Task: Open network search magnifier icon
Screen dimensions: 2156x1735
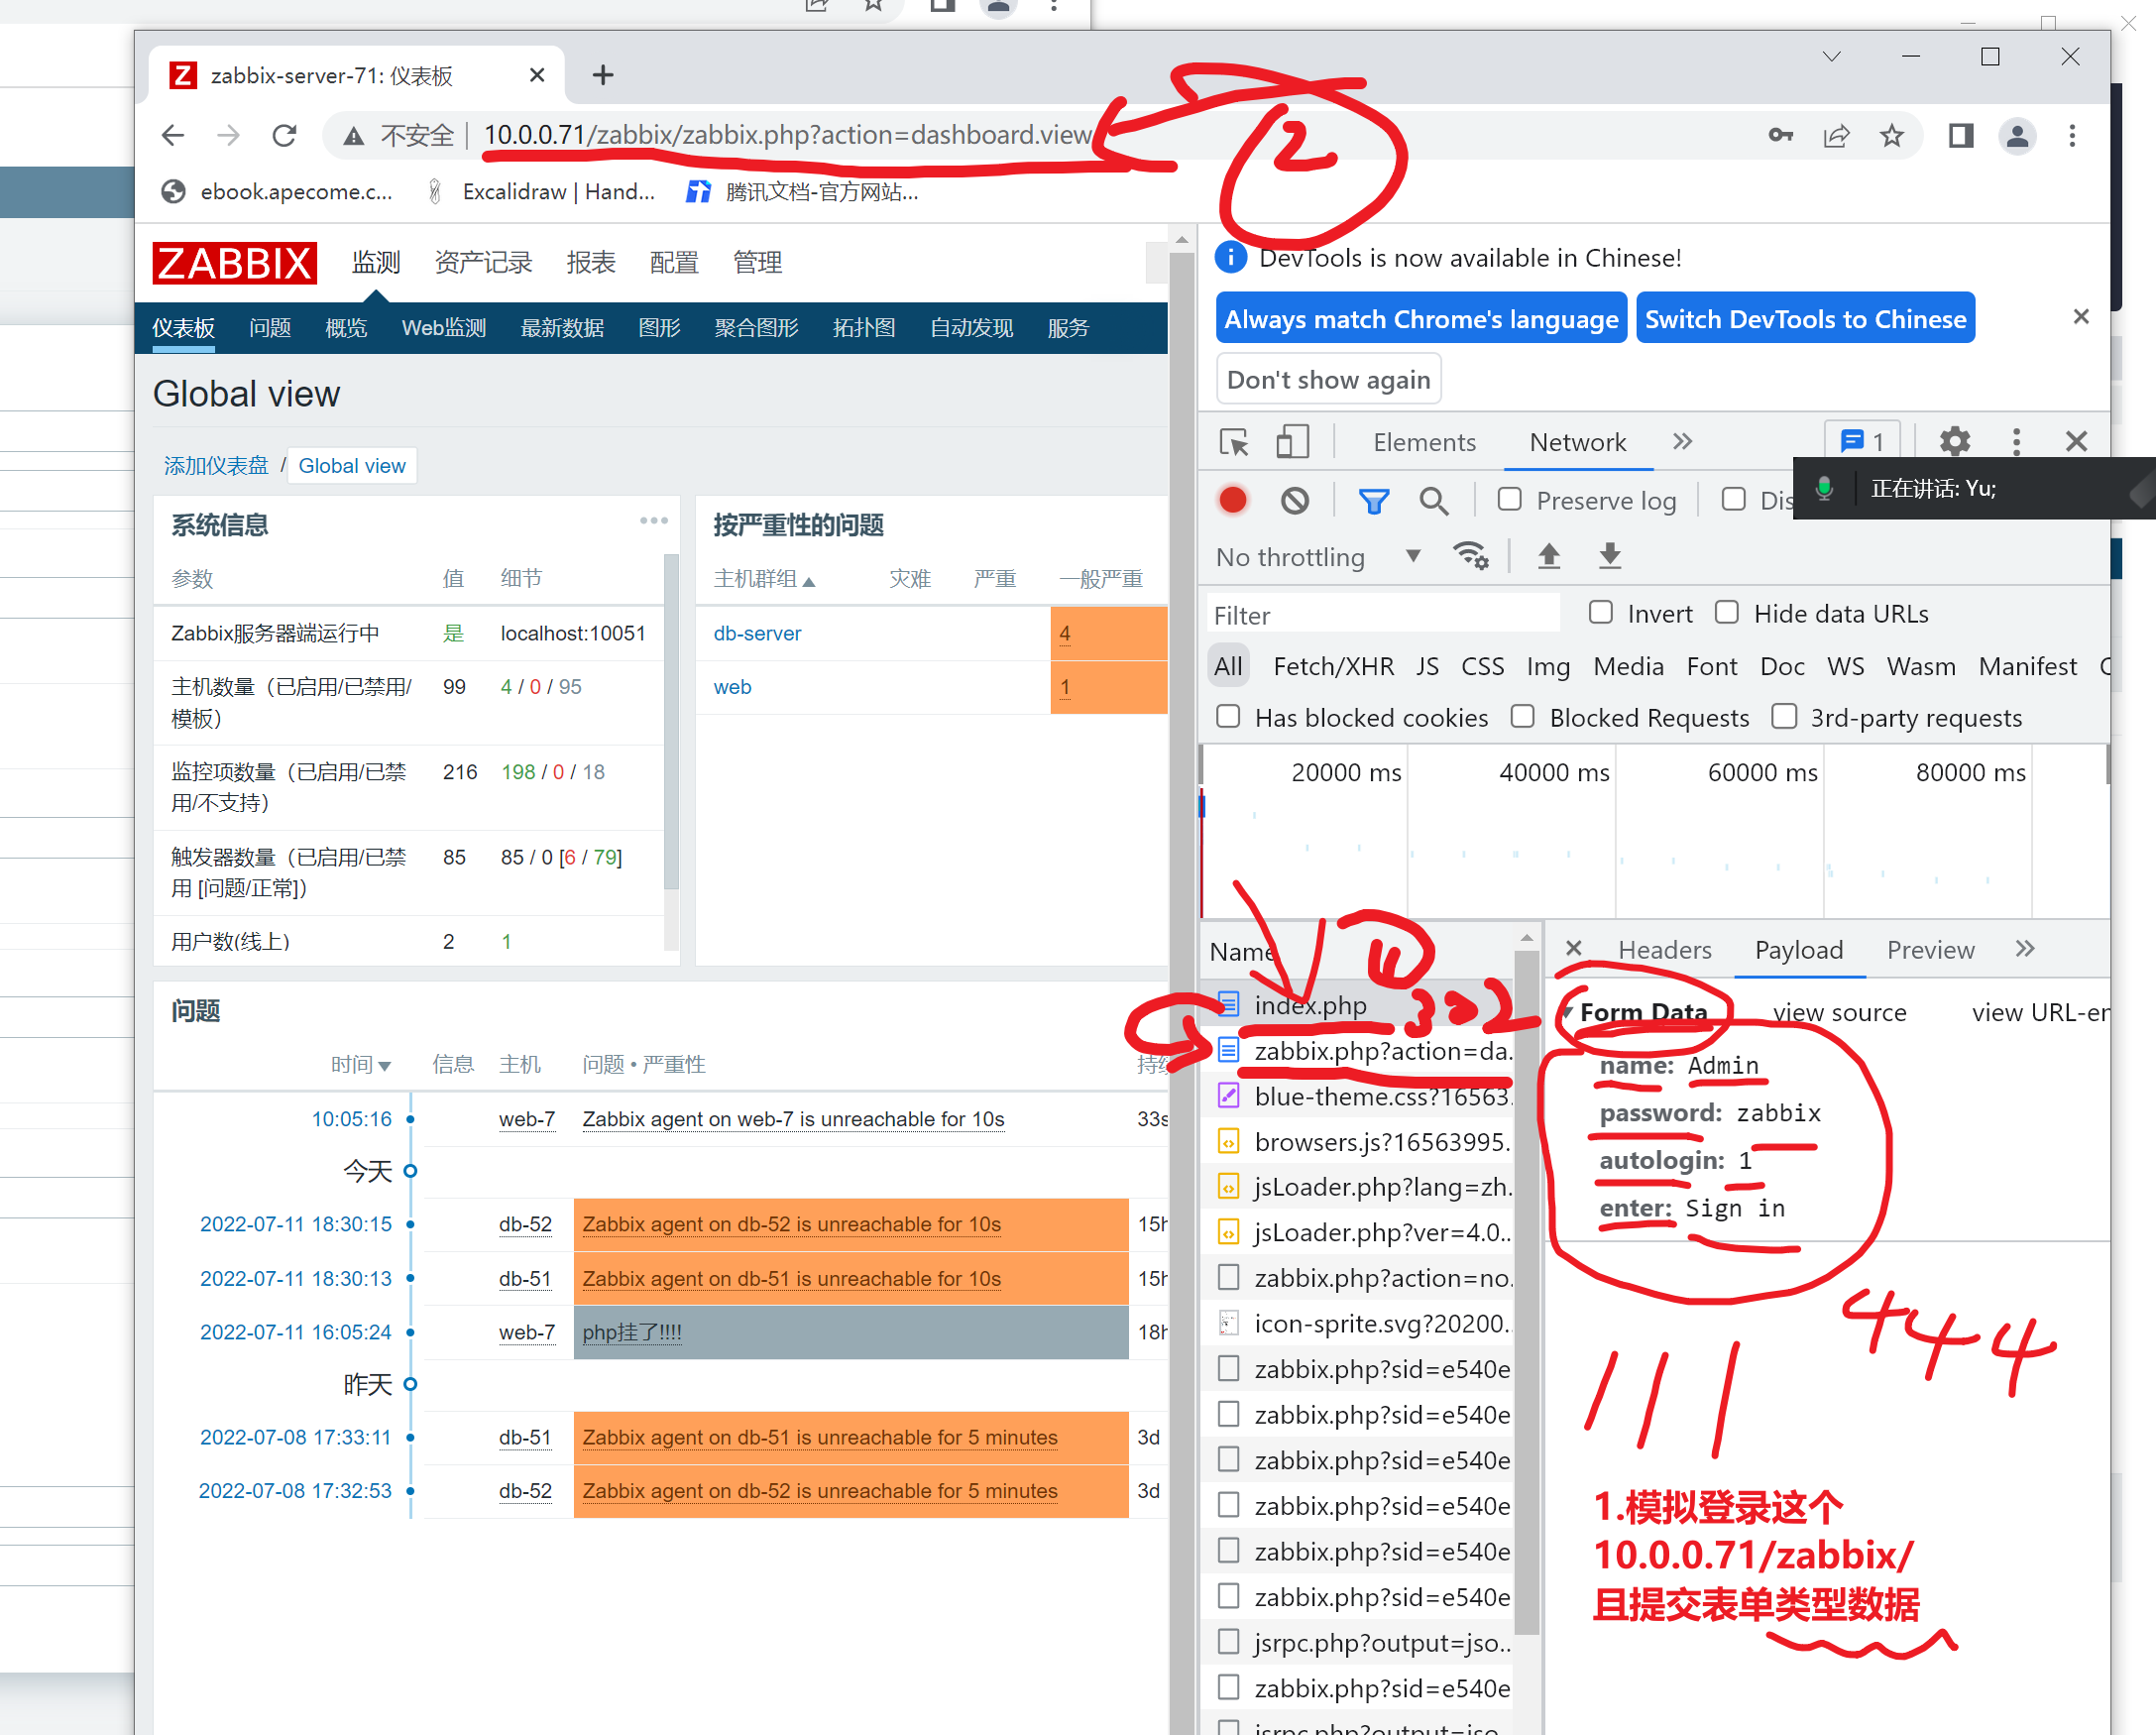Action: (1433, 500)
